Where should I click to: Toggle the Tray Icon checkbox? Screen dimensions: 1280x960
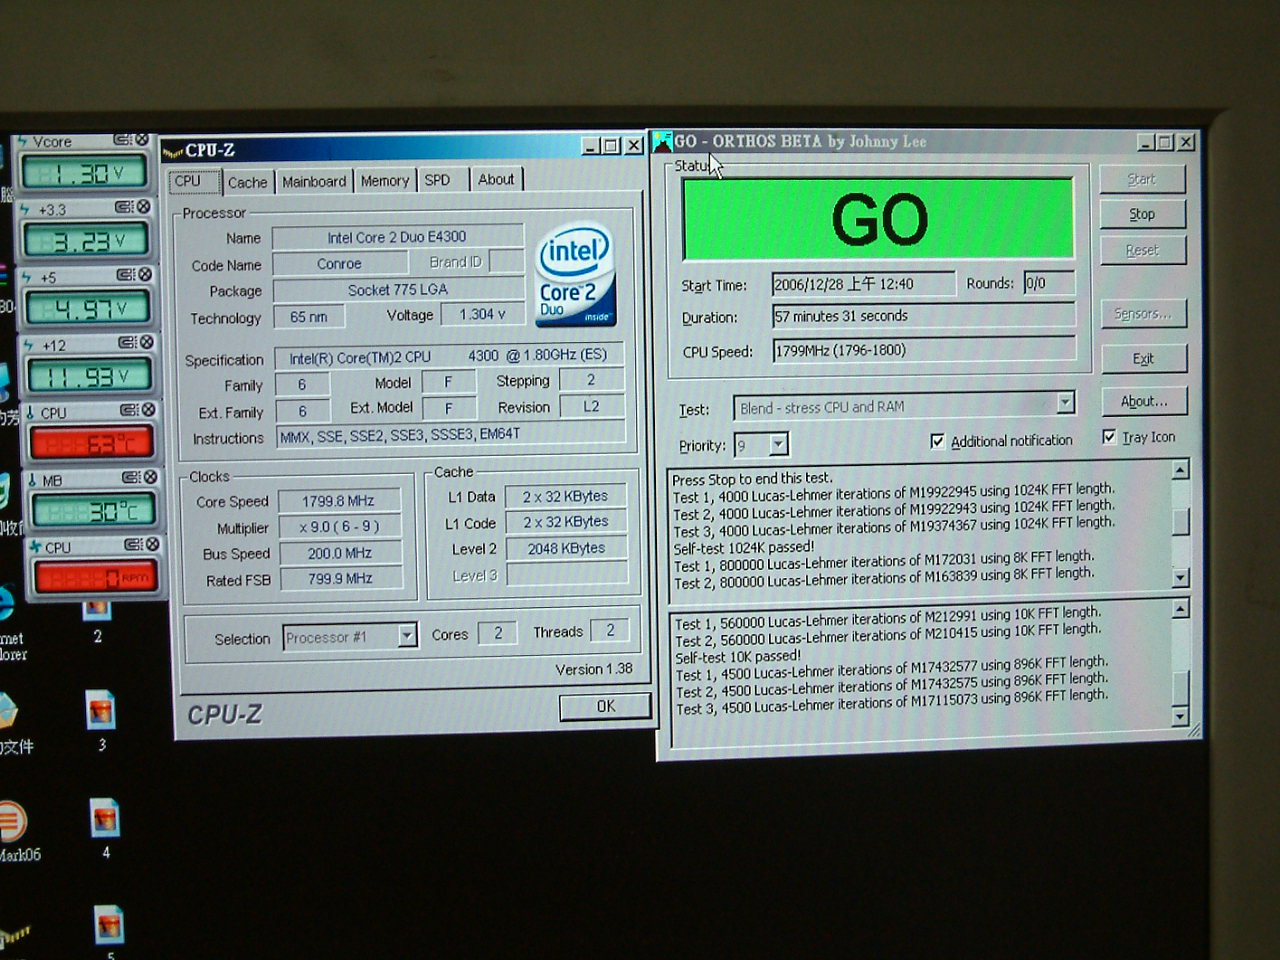[x=1109, y=437]
